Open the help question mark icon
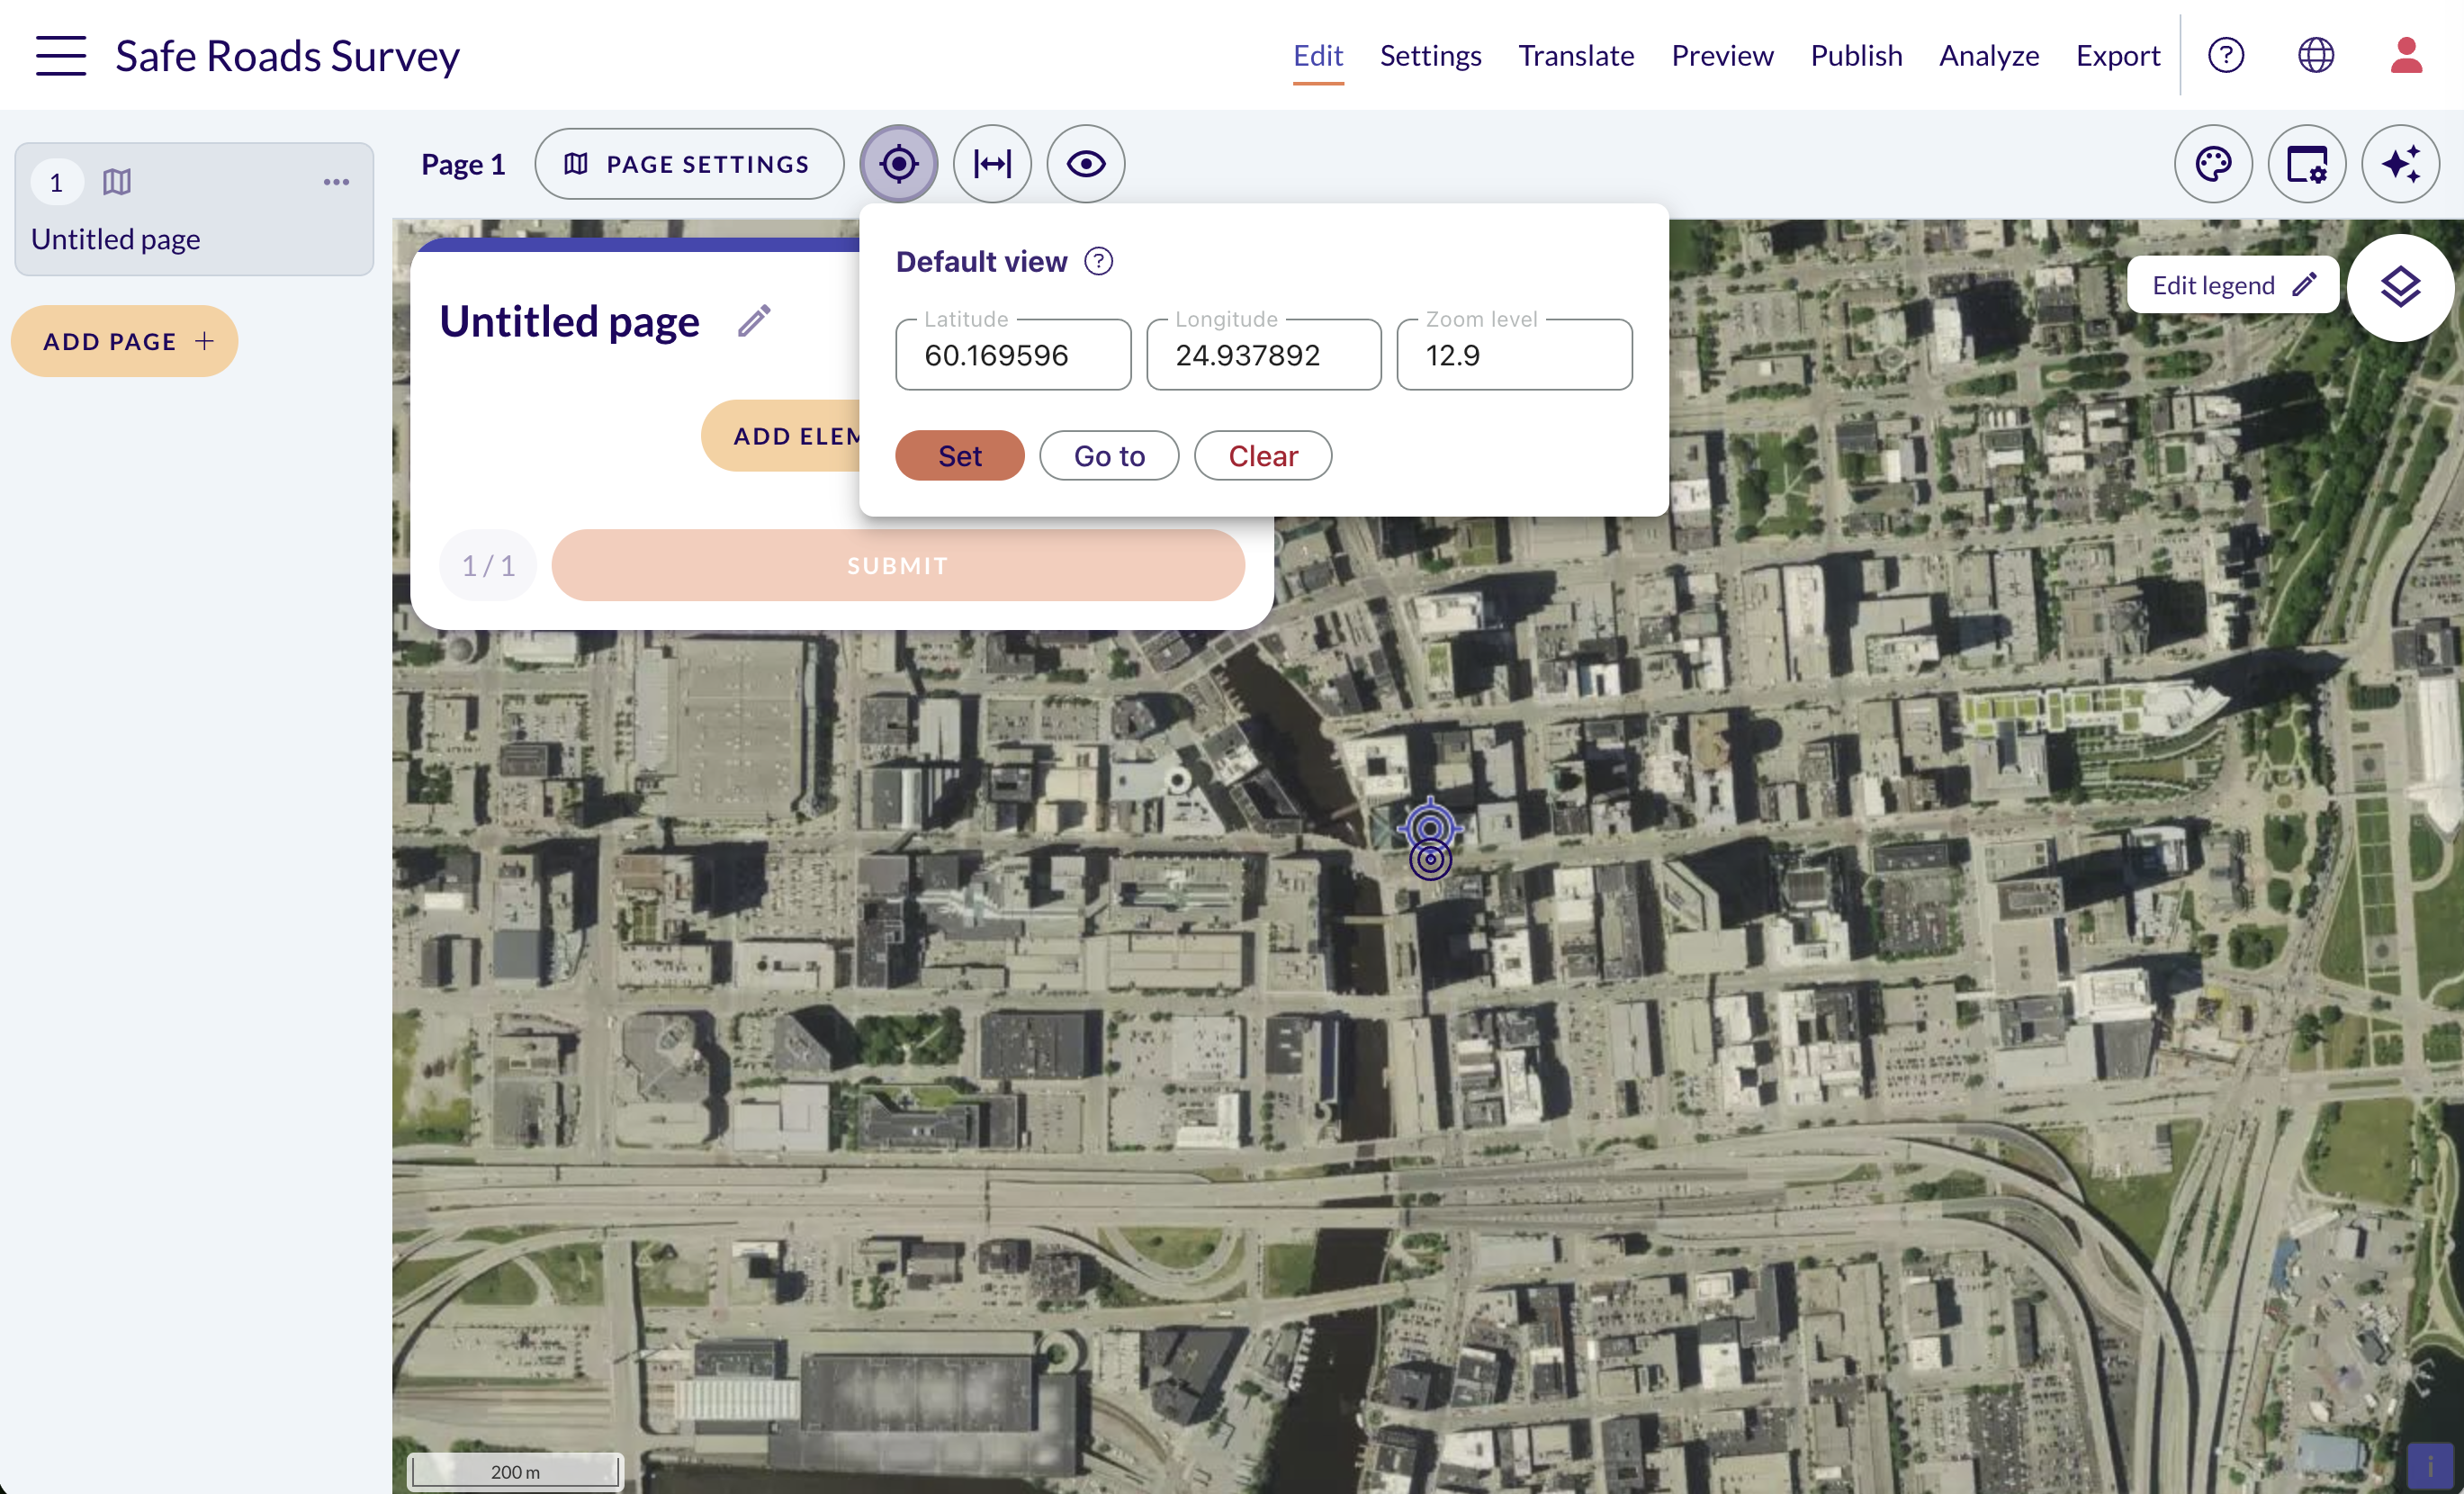 tap(2226, 55)
